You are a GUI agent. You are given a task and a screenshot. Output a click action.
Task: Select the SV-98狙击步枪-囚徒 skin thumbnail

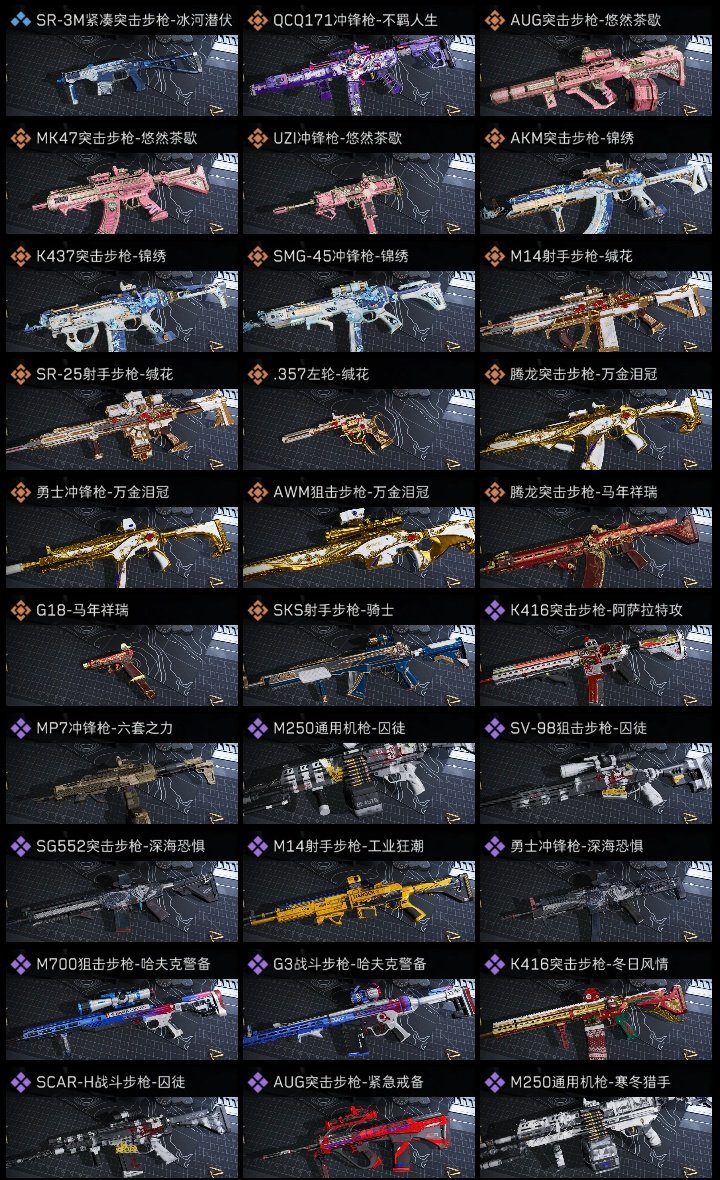coord(596,782)
